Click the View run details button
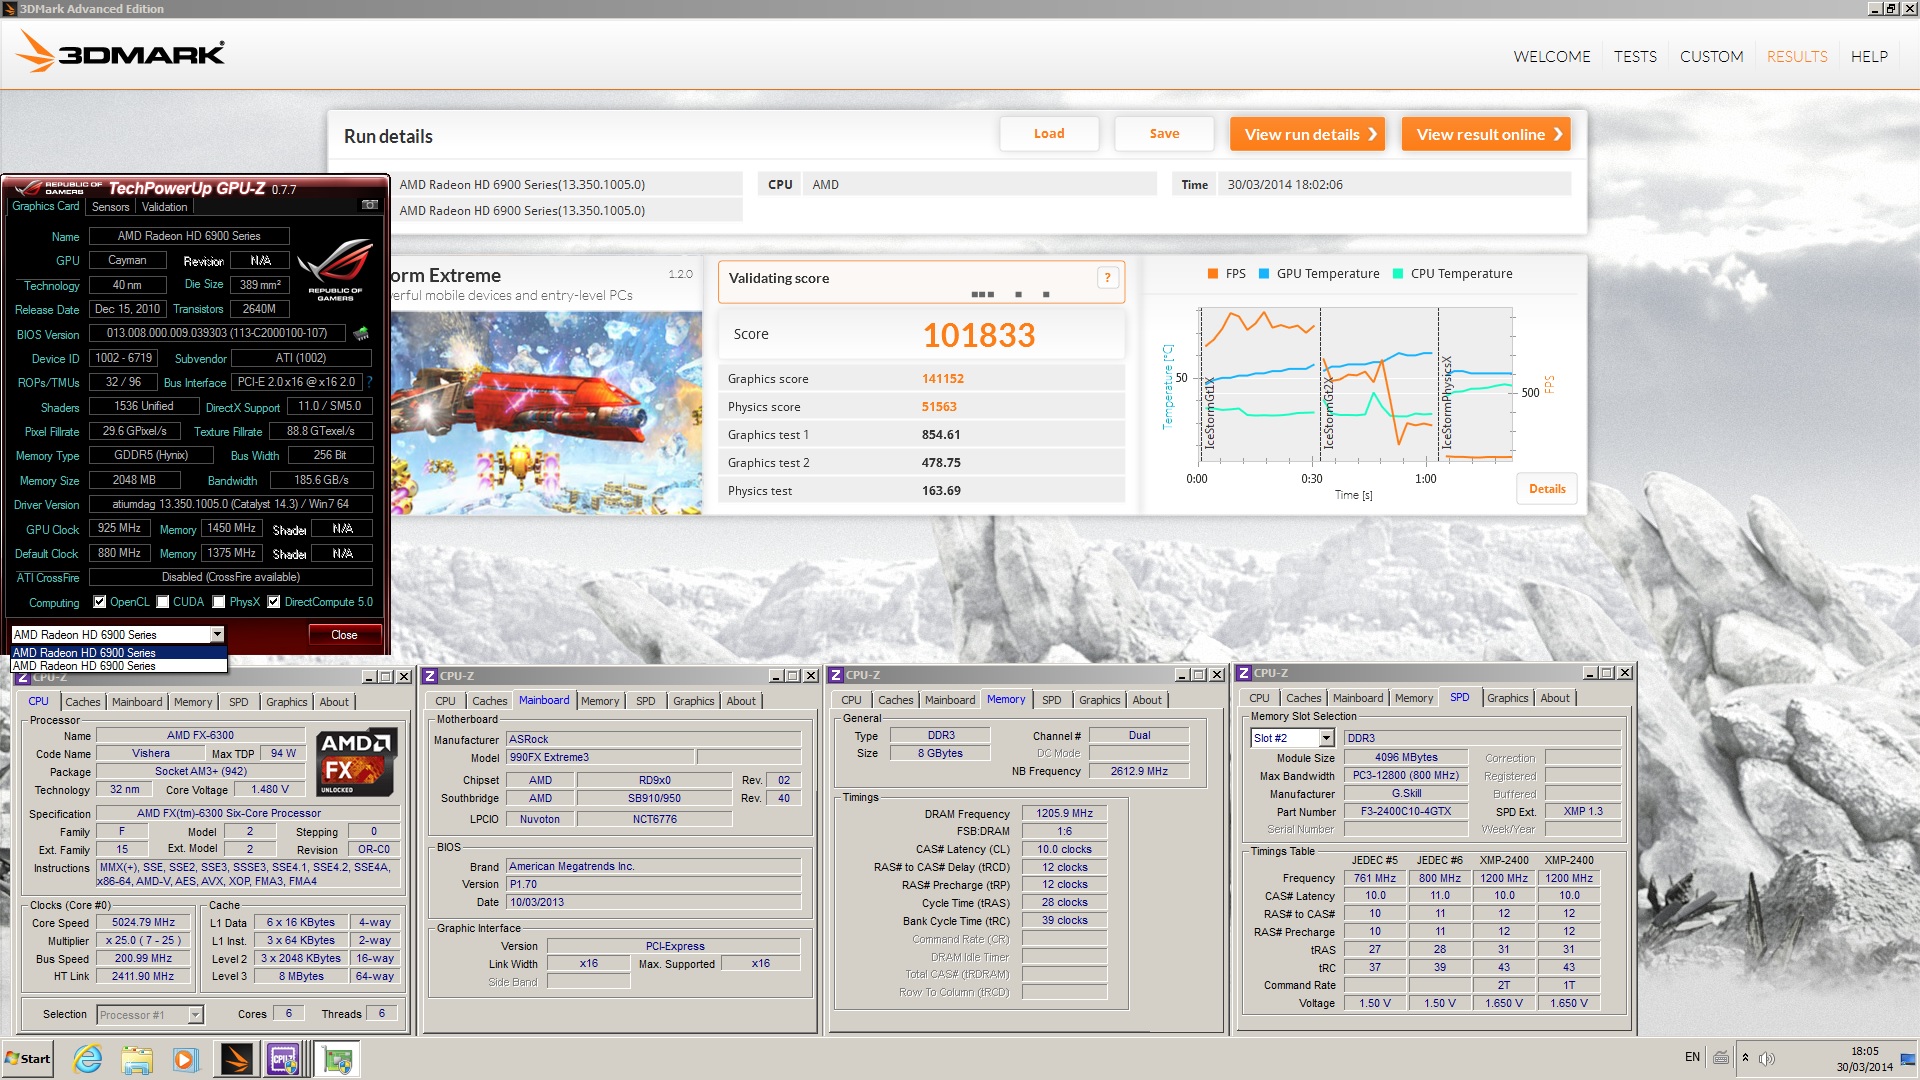Image resolution: width=1920 pixels, height=1080 pixels. 1308,134
